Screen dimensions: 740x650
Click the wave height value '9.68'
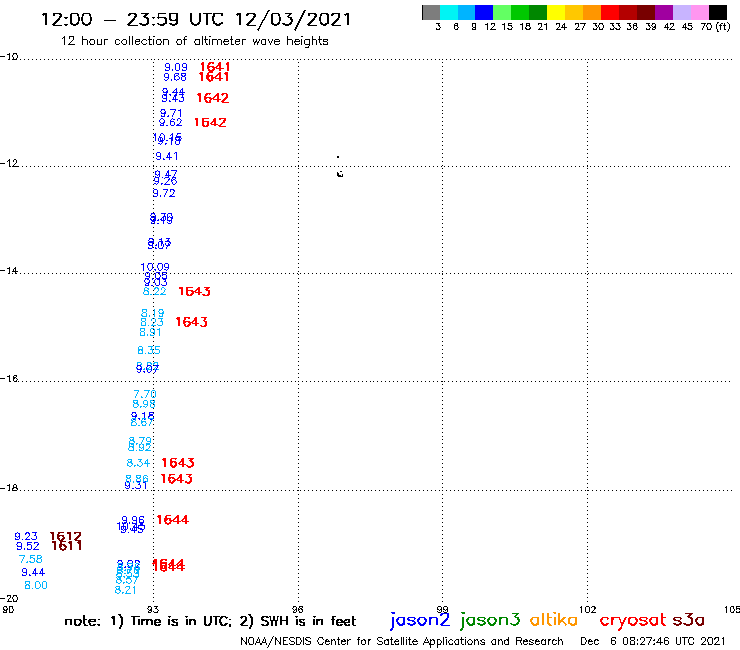[175, 77]
